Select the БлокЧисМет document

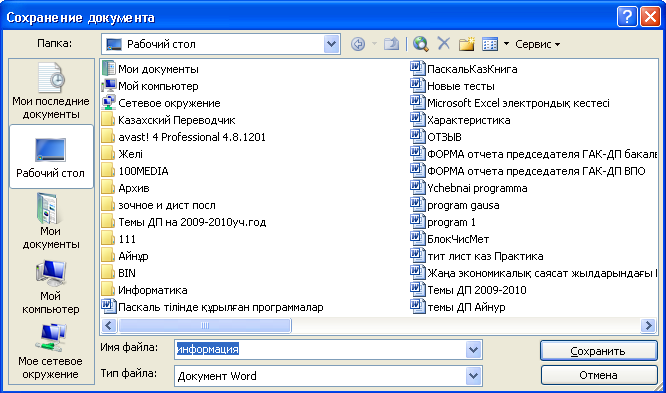(450, 239)
